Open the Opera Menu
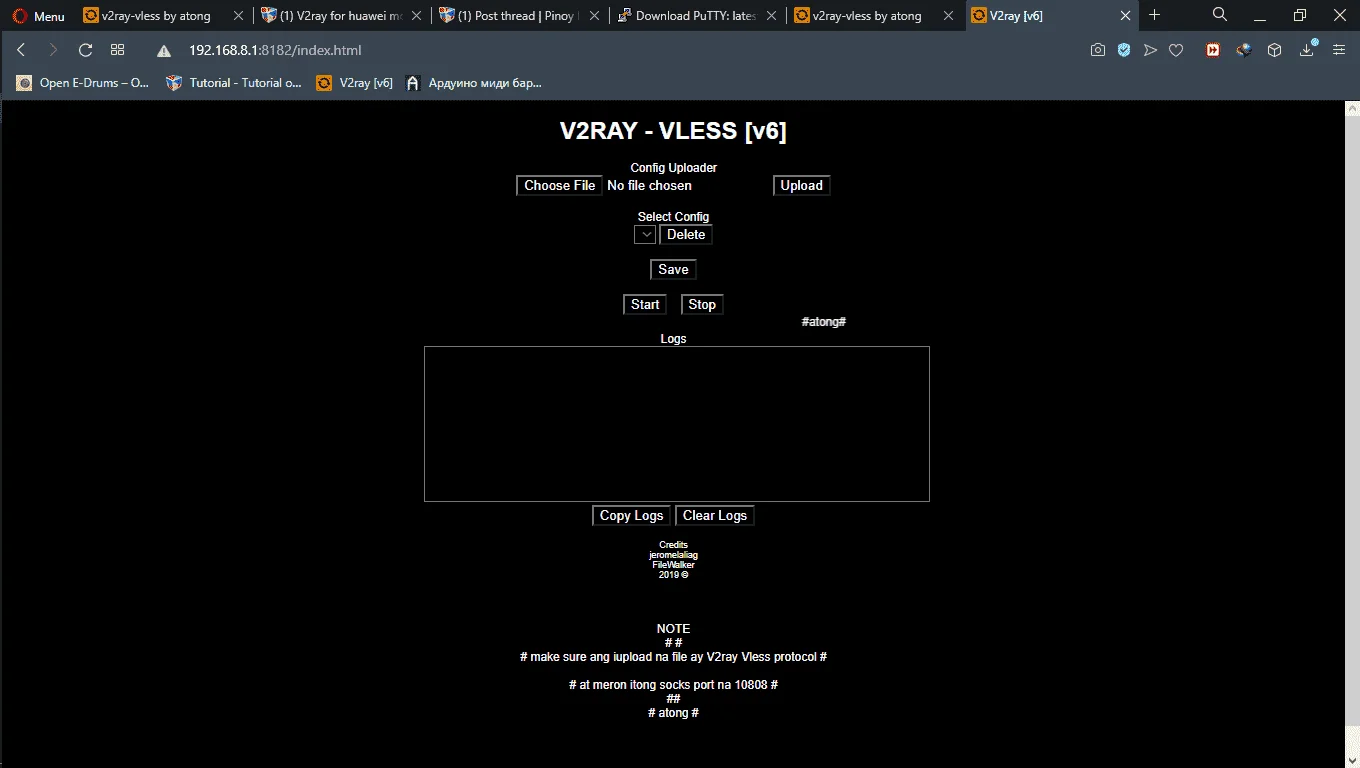Image resolution: width=1360 pixels, height=768 pixels. click(38, 16)
